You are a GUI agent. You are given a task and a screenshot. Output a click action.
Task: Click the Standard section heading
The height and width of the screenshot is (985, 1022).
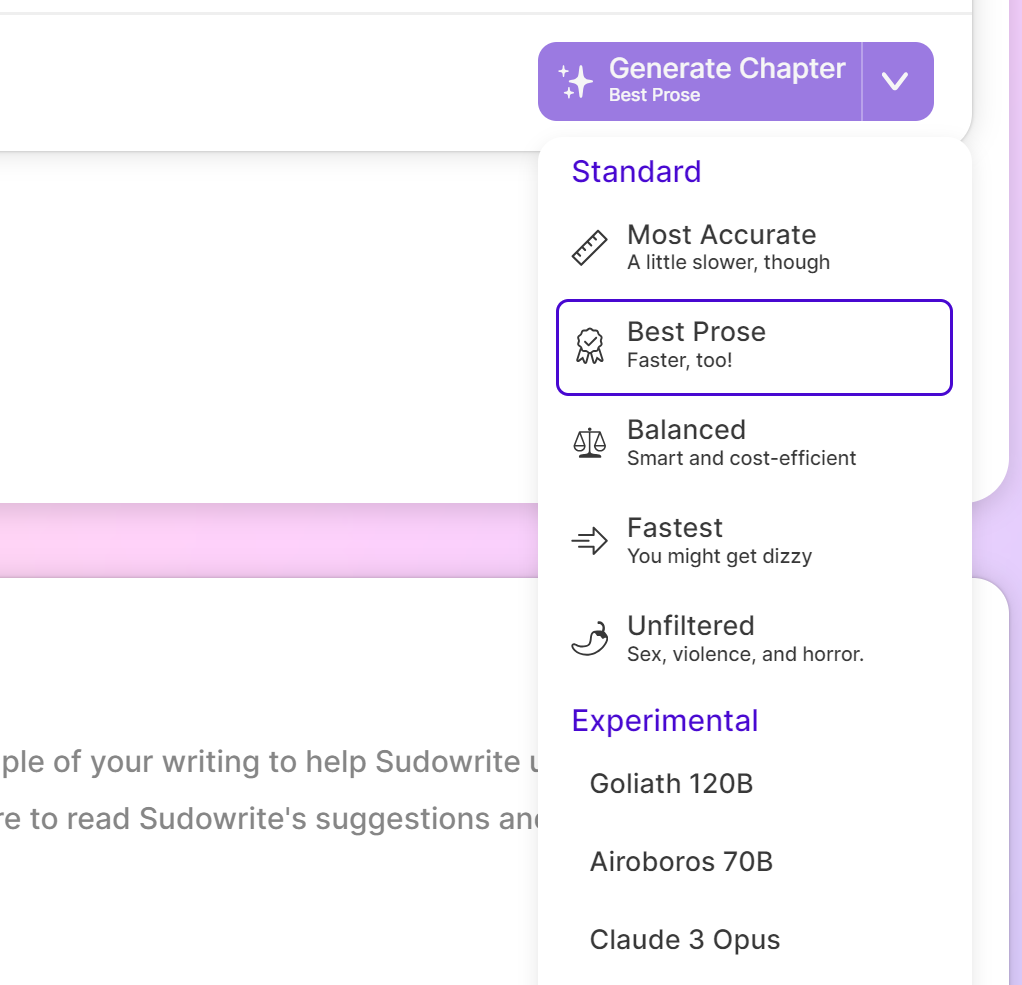(x=636, y=172)
